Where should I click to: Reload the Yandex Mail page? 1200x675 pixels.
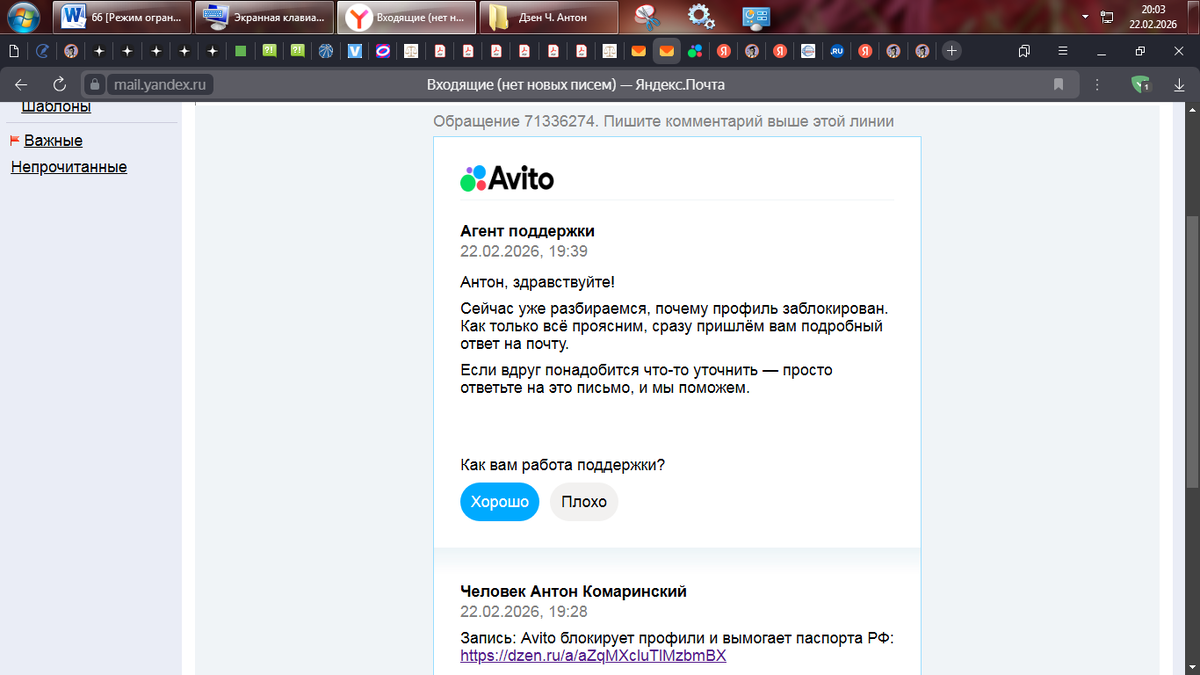[59, 85]
